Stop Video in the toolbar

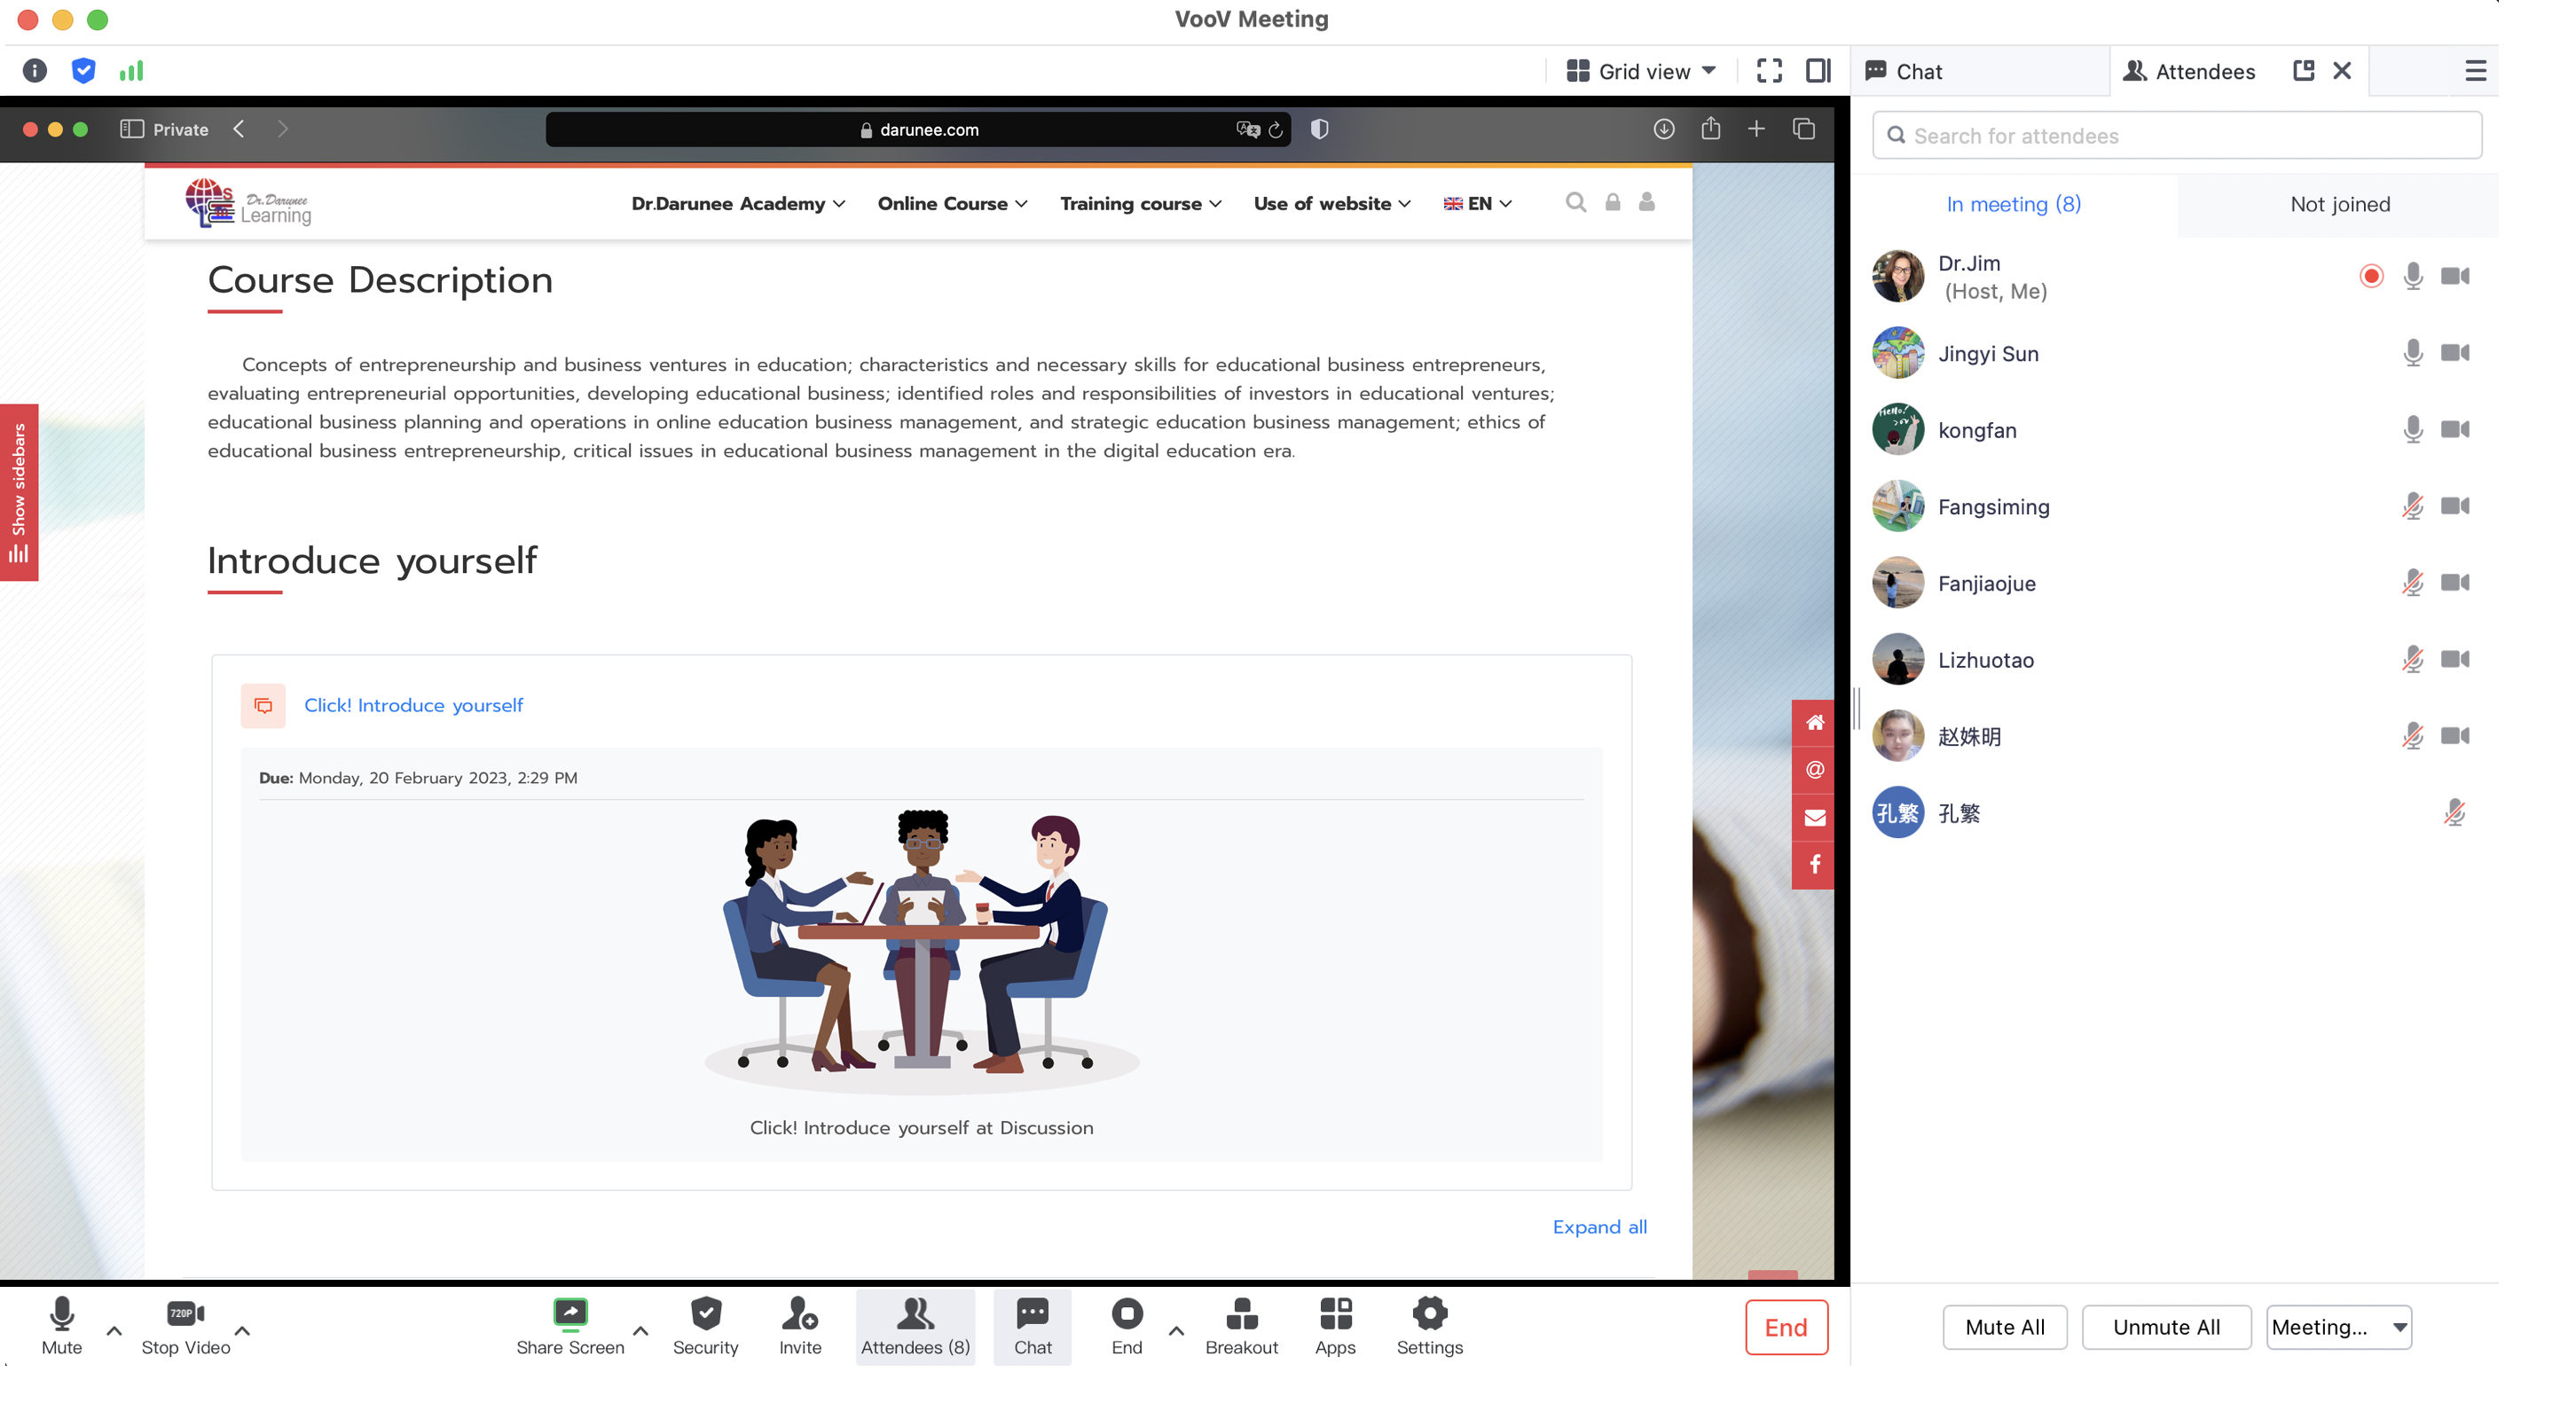(186, 1327)
